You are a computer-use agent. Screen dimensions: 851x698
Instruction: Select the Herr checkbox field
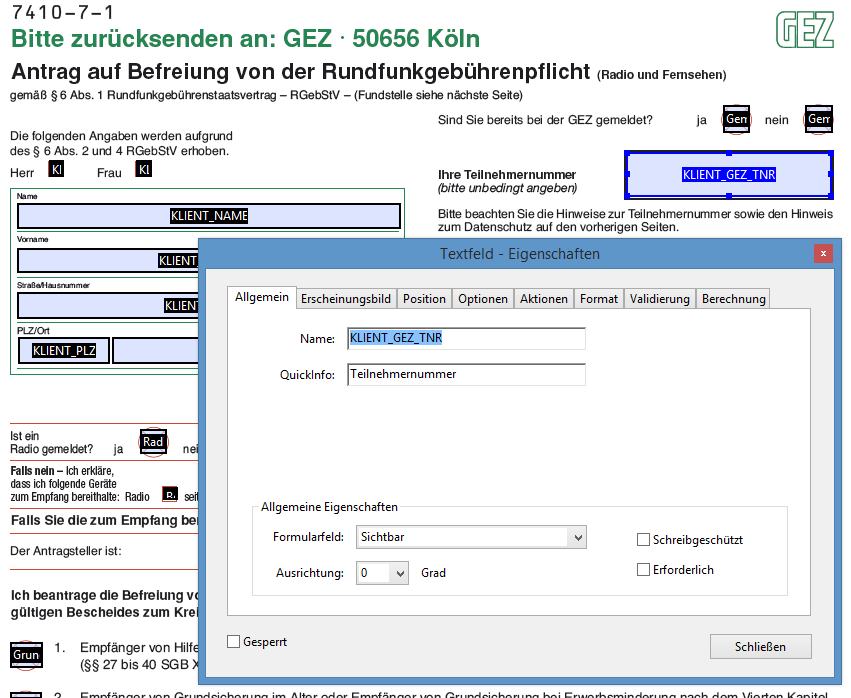point(56,169)
